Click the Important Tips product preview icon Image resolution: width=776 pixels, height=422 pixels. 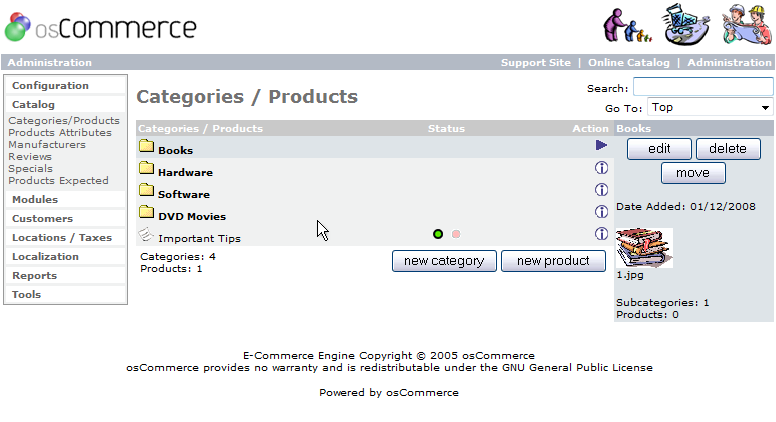[x=146, y=234]
